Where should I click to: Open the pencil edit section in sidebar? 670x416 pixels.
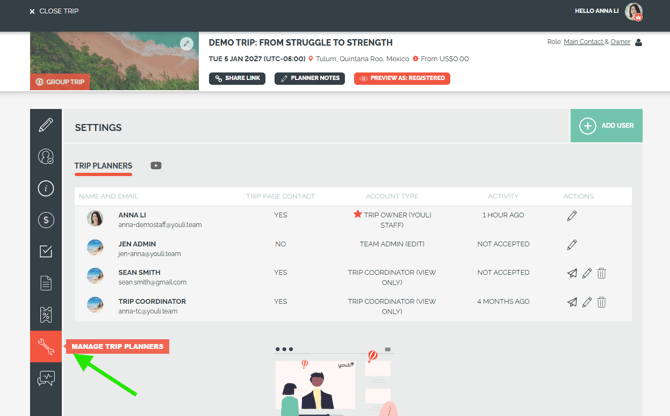pyautogui.click(x=46, y=125)
